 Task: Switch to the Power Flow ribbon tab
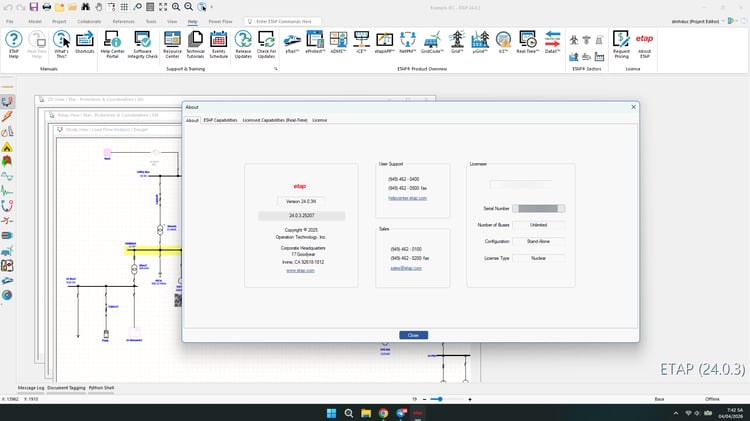[x=220, y=22]
